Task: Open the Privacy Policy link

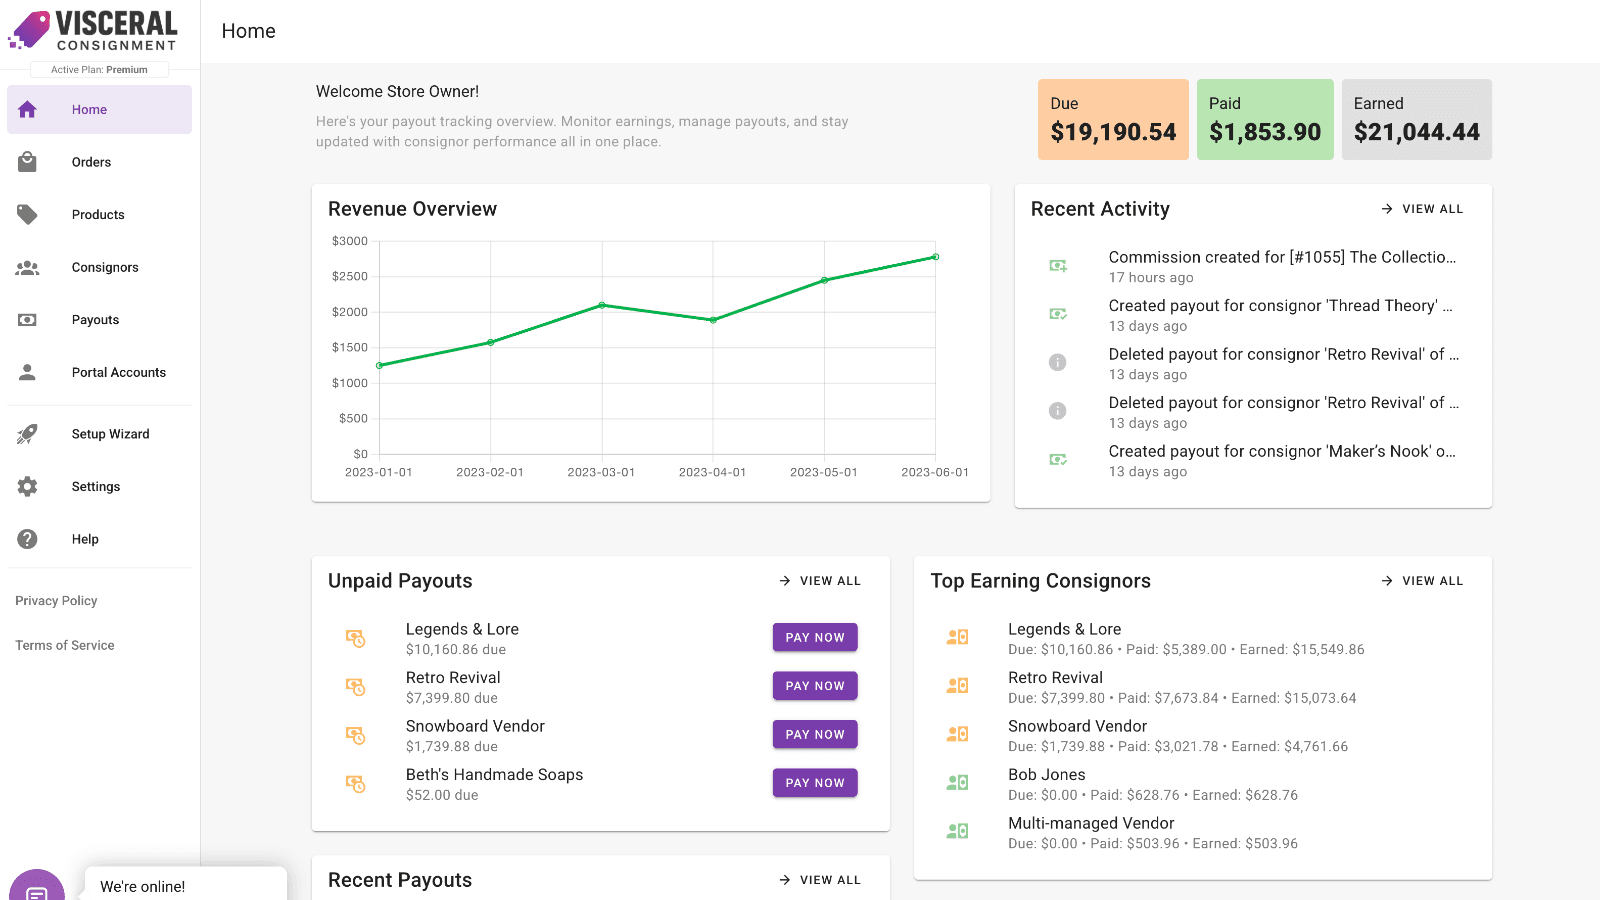Action: [x=56, y=601]
